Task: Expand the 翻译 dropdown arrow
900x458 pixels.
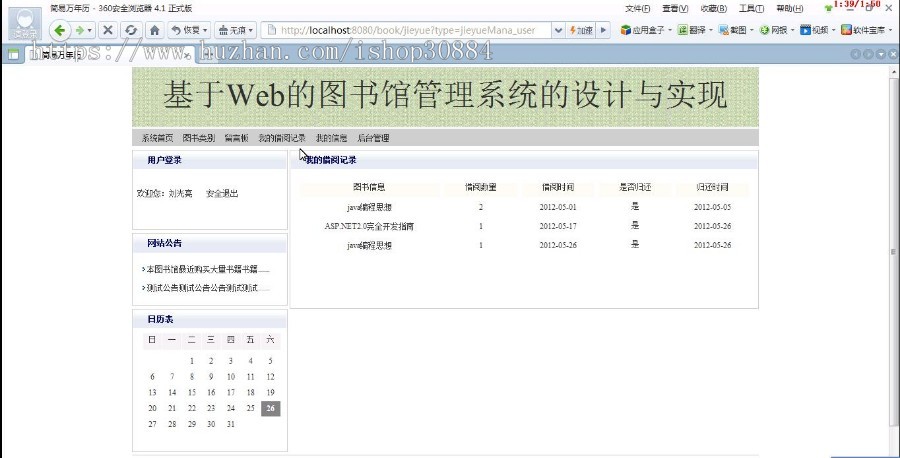Action: pyautogui.click(x=711, y=30)
